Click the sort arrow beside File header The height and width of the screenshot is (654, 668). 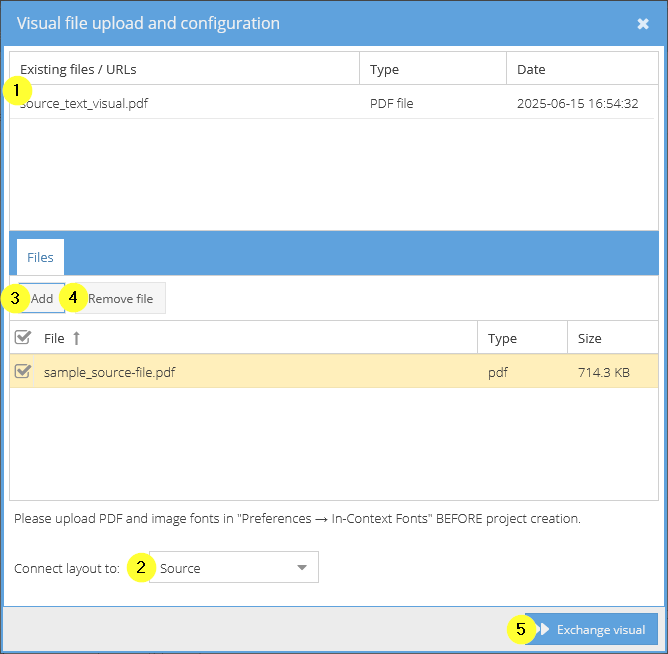[x=76, y=338]
